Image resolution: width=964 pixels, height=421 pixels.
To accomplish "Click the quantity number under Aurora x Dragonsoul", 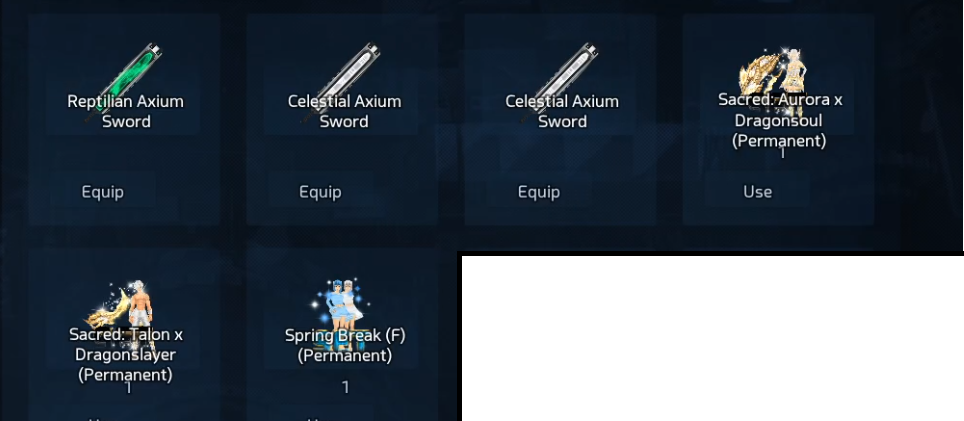I will 782,153.
